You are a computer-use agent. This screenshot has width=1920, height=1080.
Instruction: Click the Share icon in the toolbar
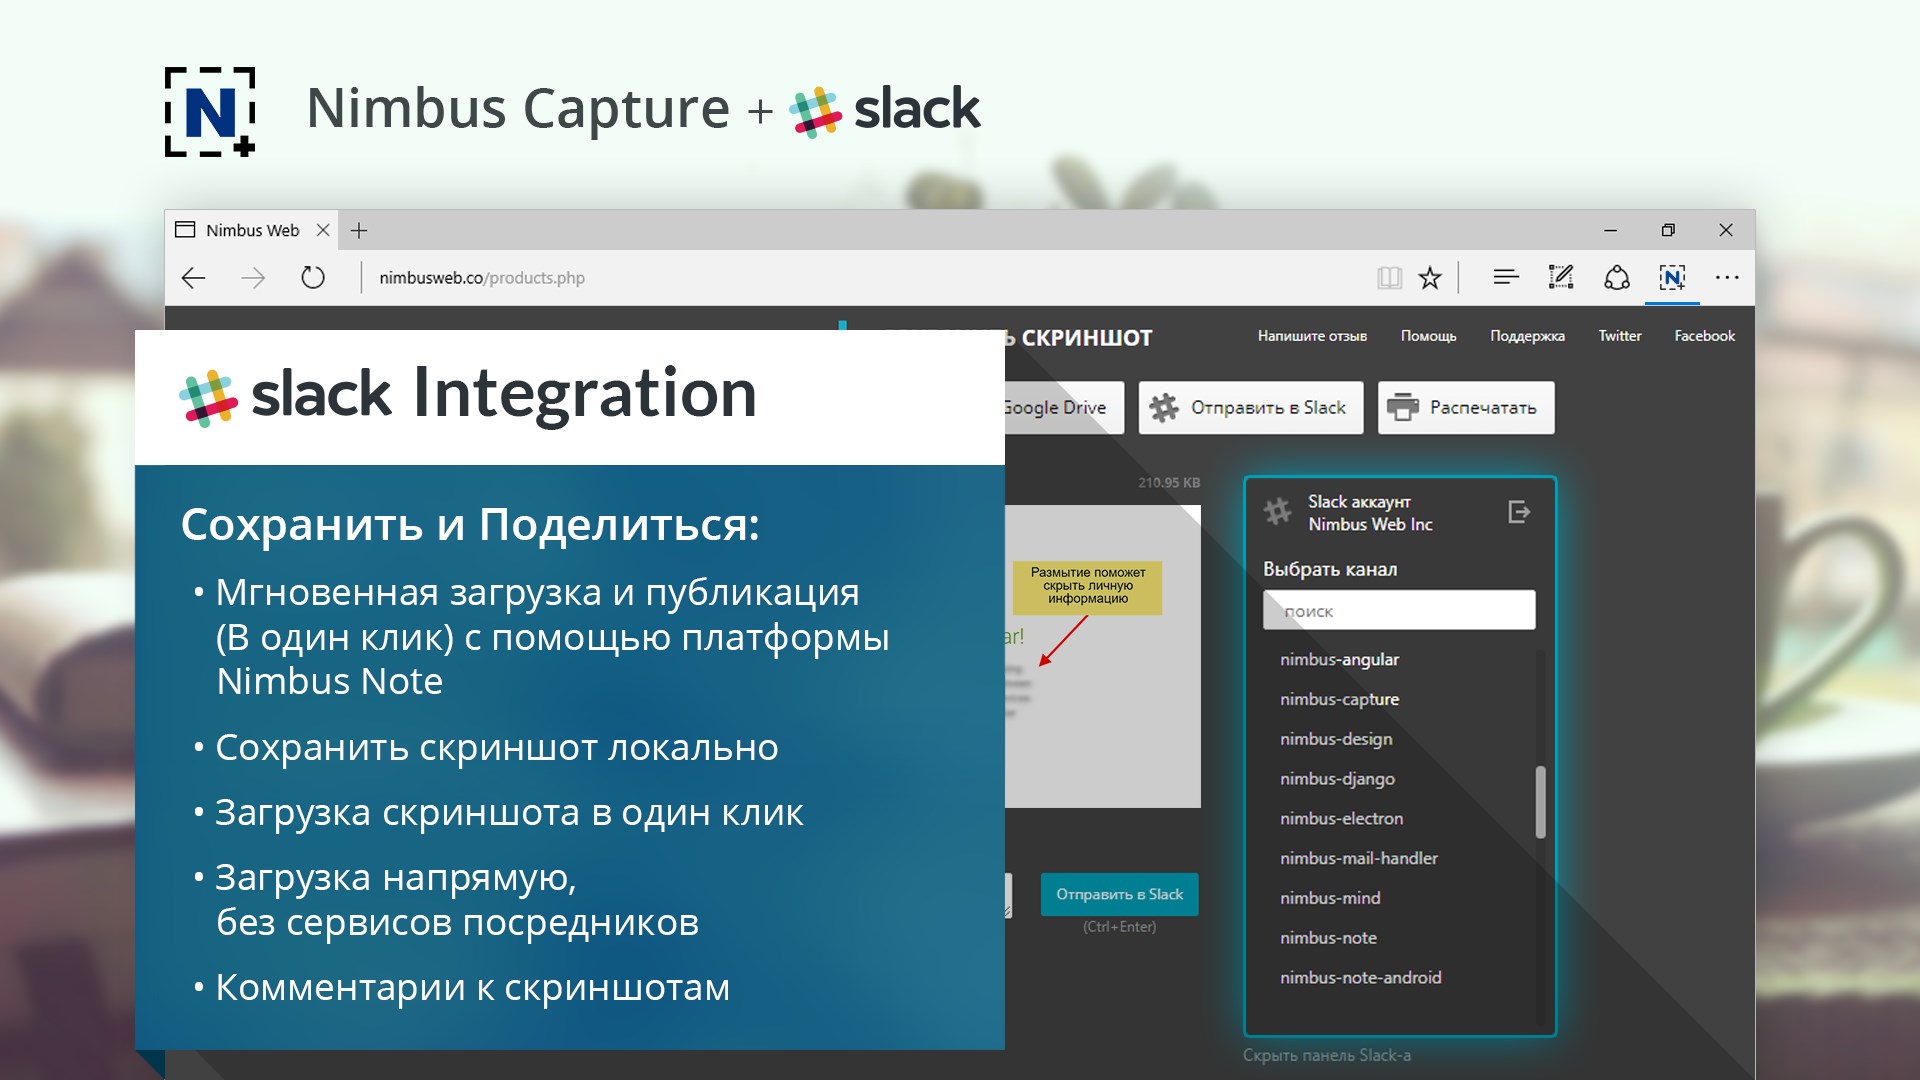point(1617,278)
